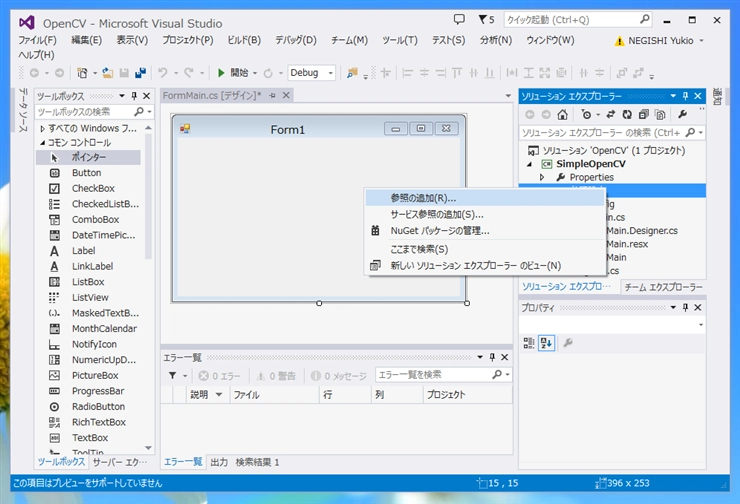Open the Properties panel object selector dropdown

click(x=701, y=325)
